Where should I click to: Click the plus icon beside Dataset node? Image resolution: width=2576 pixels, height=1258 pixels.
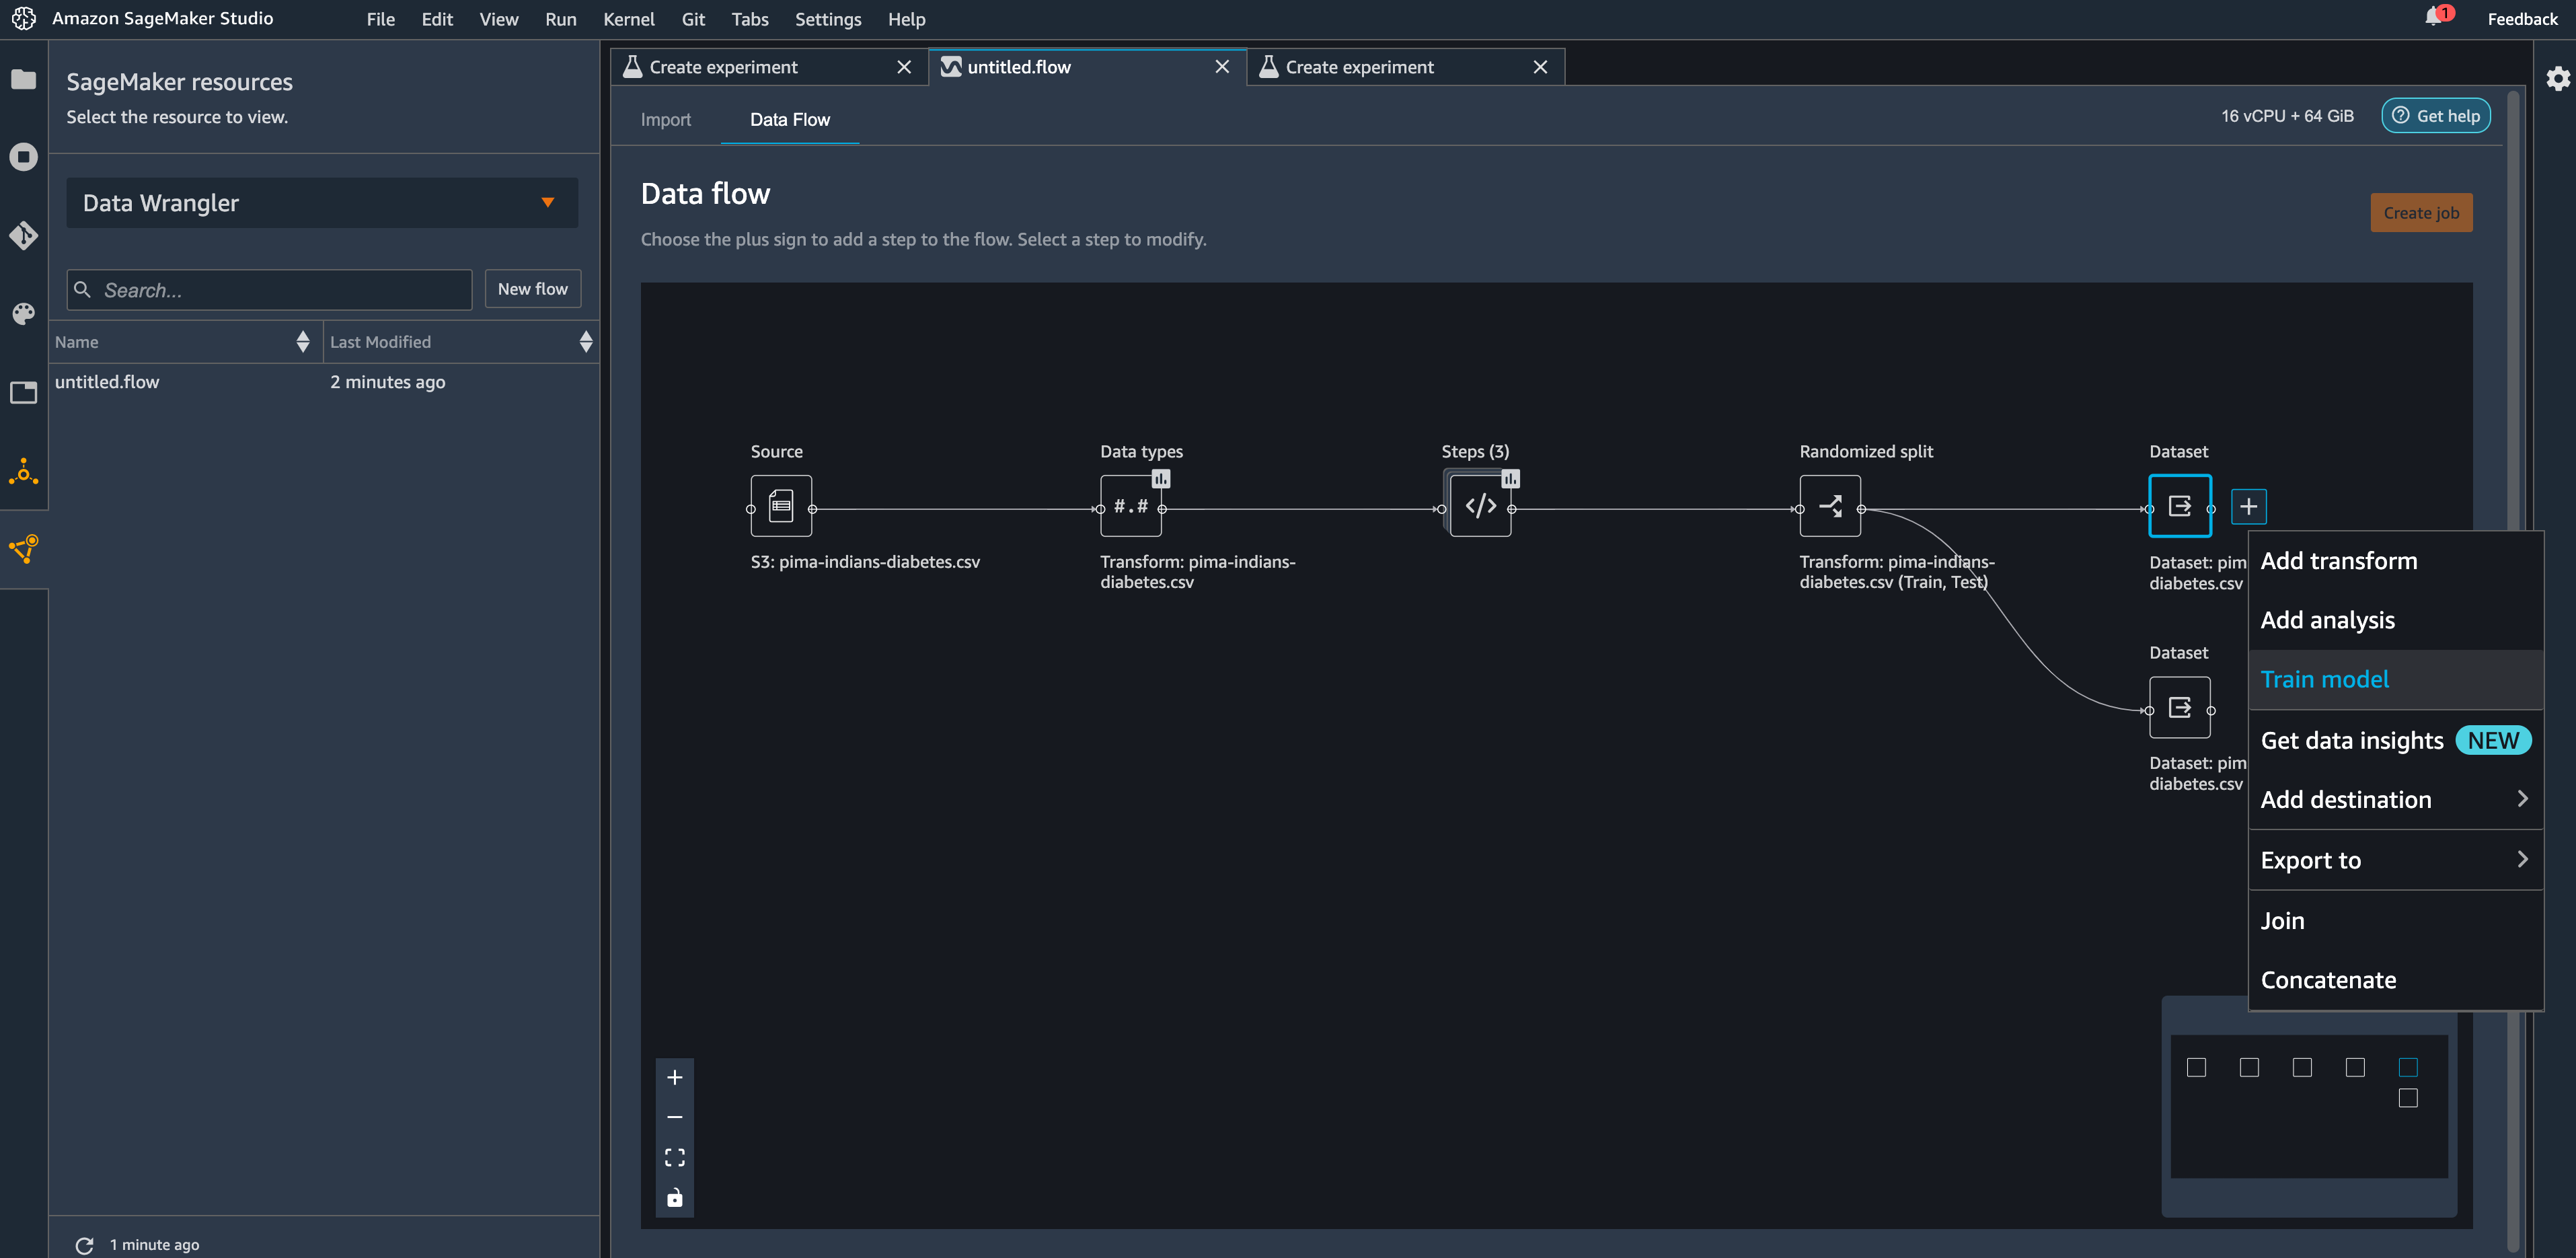point(2248,507)
